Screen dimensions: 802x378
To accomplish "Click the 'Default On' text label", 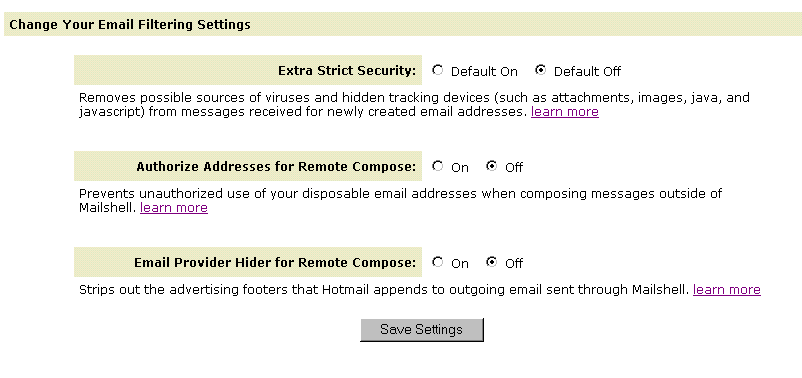I will point(484,72).
